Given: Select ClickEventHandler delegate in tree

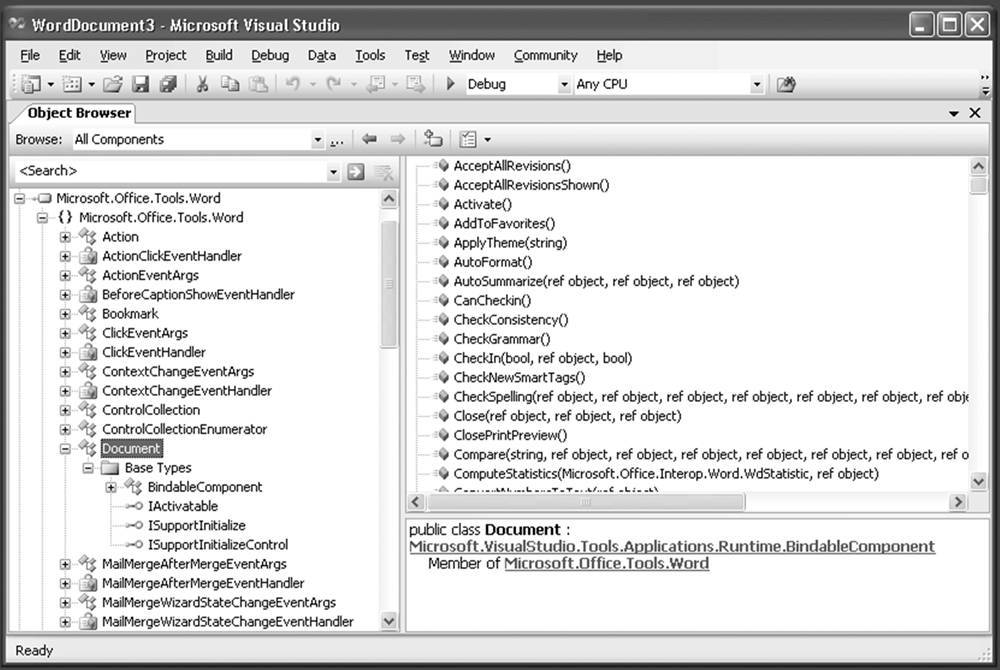Looking at the screenshot, I should click(x=154, y=352).
